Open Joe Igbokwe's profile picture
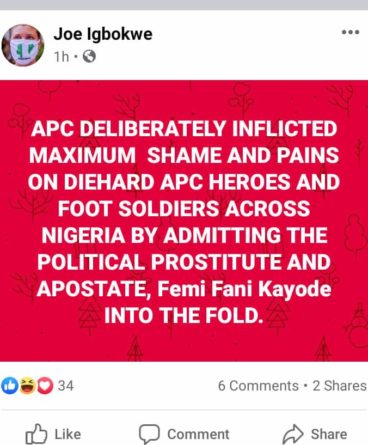 pos(23,45)
